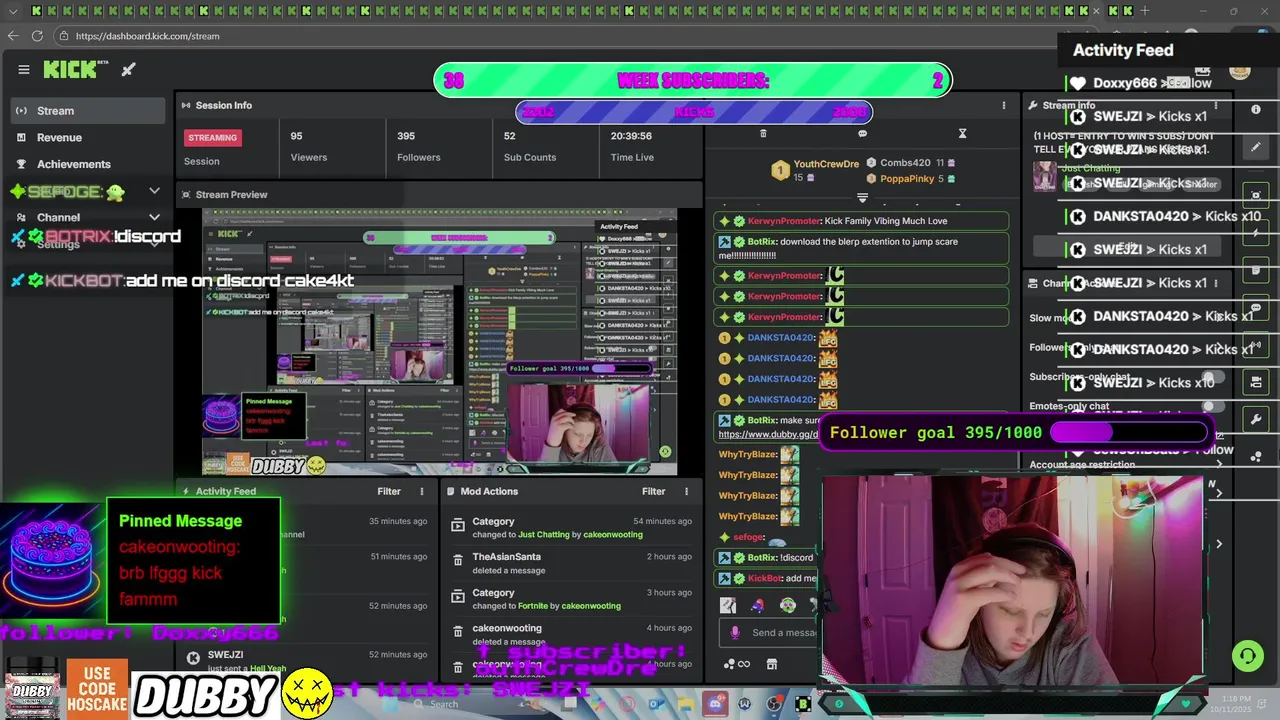Click the camera capture icon in right rail

1257,195
